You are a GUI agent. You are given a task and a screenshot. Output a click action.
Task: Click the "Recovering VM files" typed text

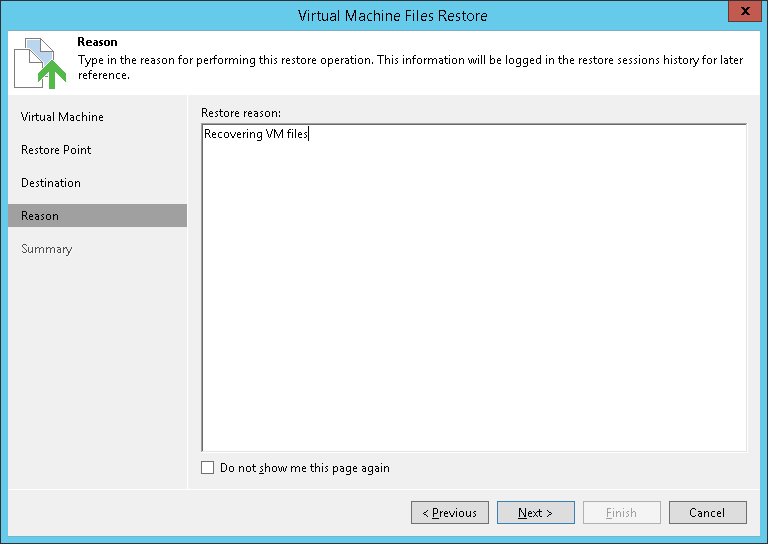tap(256, 134)
